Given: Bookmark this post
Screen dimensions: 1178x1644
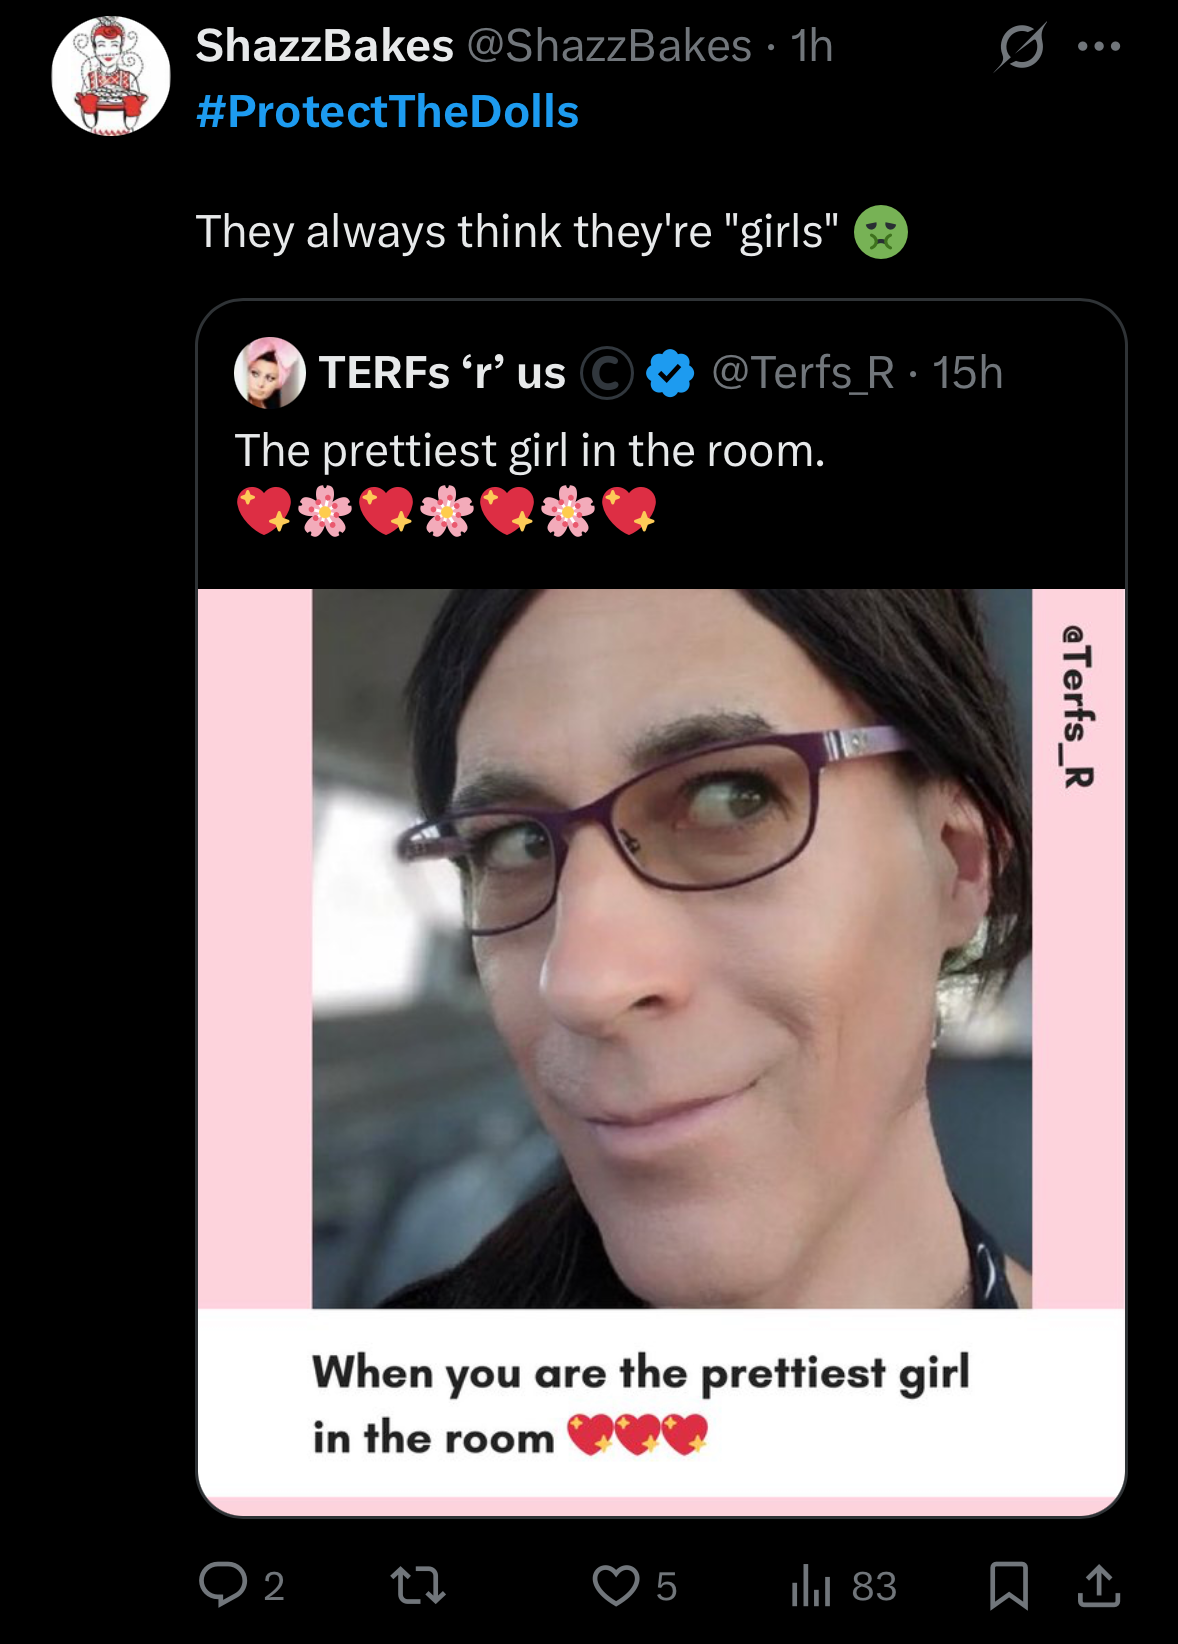Looking at the screenshot, I should pyautogui.click(x=1008, y=1586).
